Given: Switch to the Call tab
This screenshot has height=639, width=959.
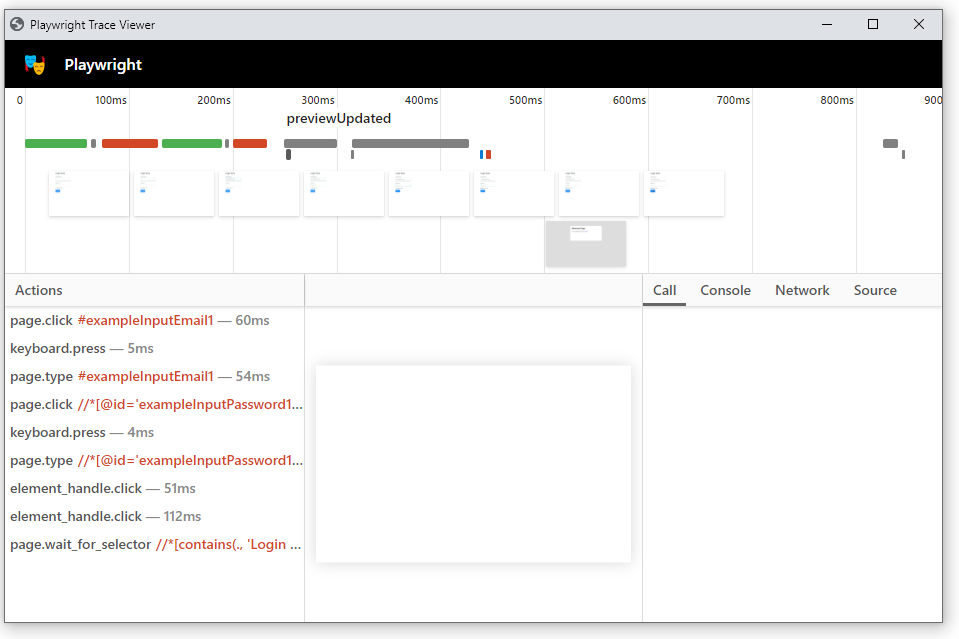Looking at the screenshot, I should coord(664,290).
